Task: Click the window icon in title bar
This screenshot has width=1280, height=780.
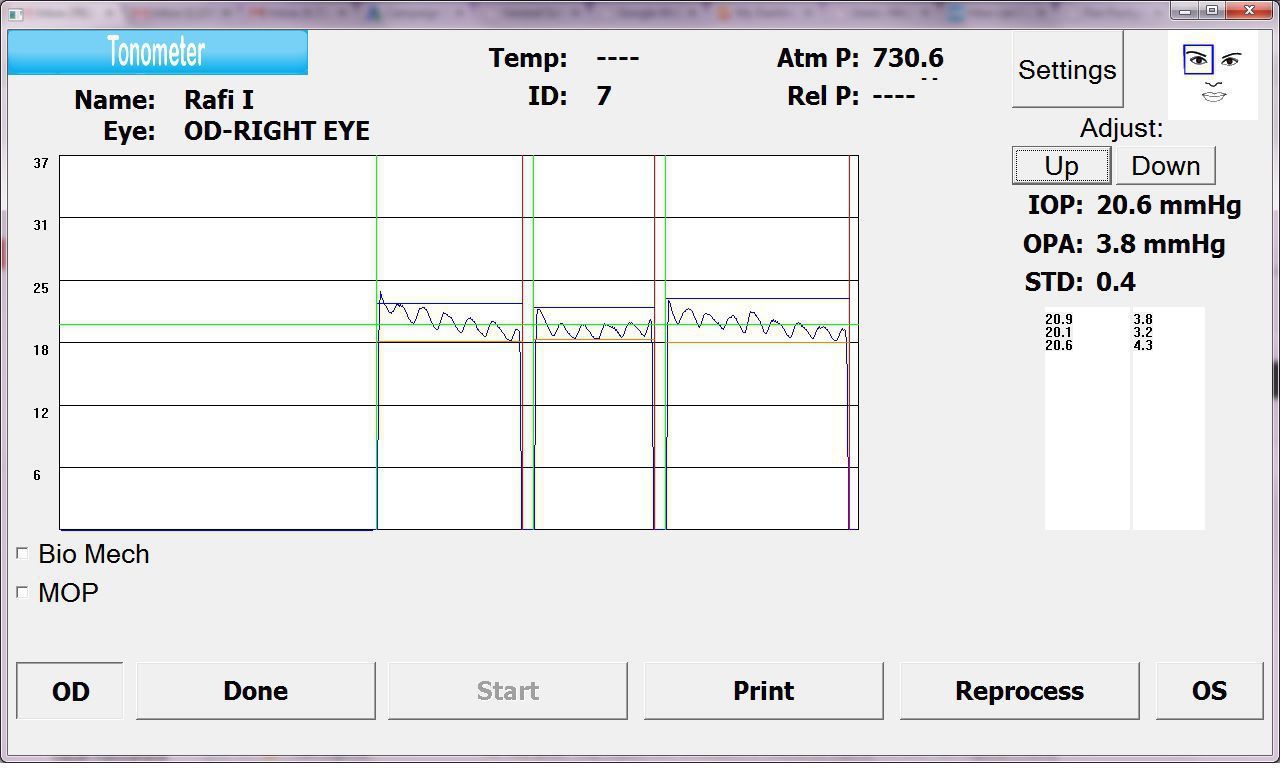Action: coord(14,13)
